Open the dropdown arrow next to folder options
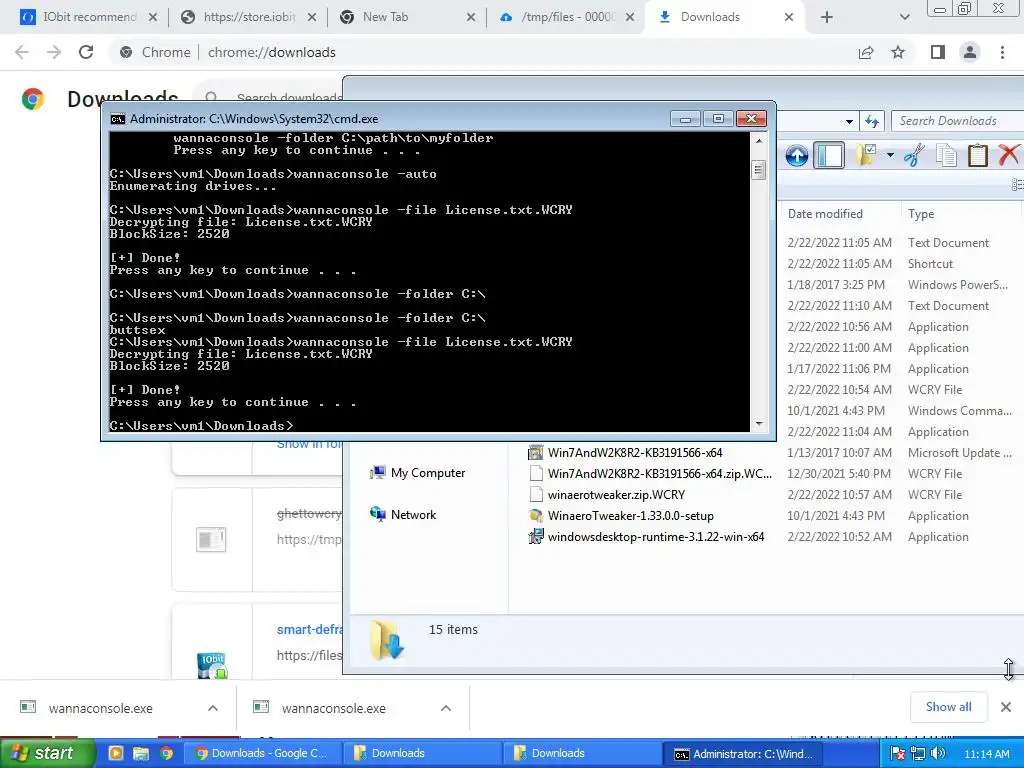 coord(890,155)
